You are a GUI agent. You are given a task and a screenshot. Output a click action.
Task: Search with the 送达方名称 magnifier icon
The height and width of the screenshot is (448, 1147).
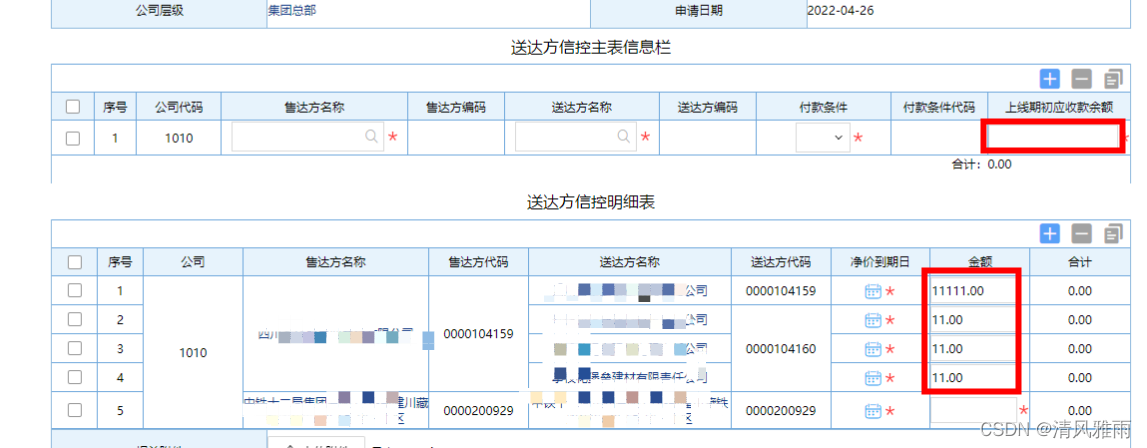click(624, 136)
